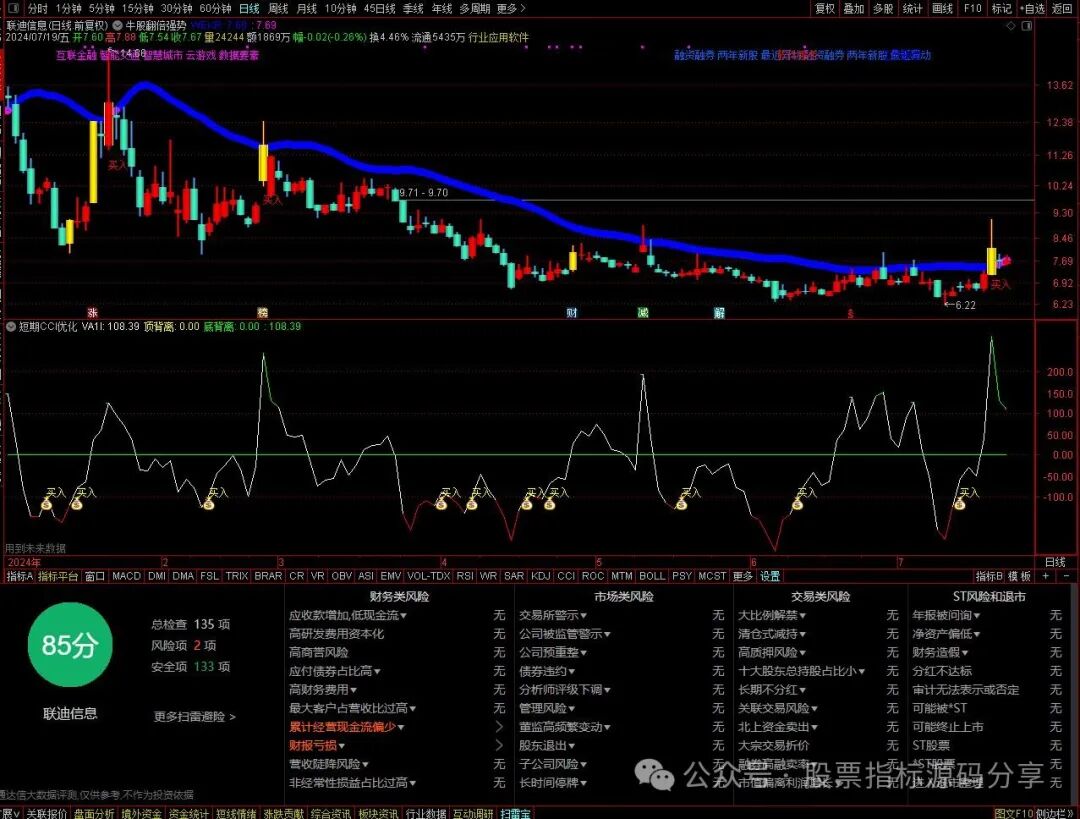Open the 盘面分析 bottom tab
Image resolution: width=1080 pixels, height=819 pixels.
click(94, 813)
